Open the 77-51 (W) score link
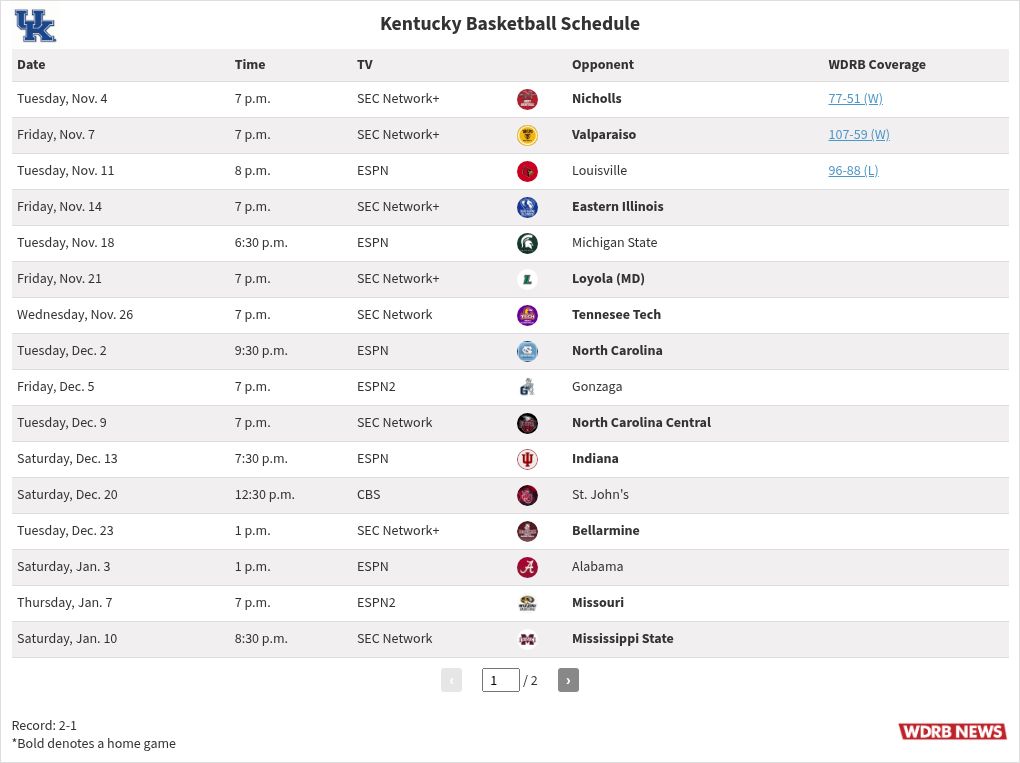 point(855,99)
